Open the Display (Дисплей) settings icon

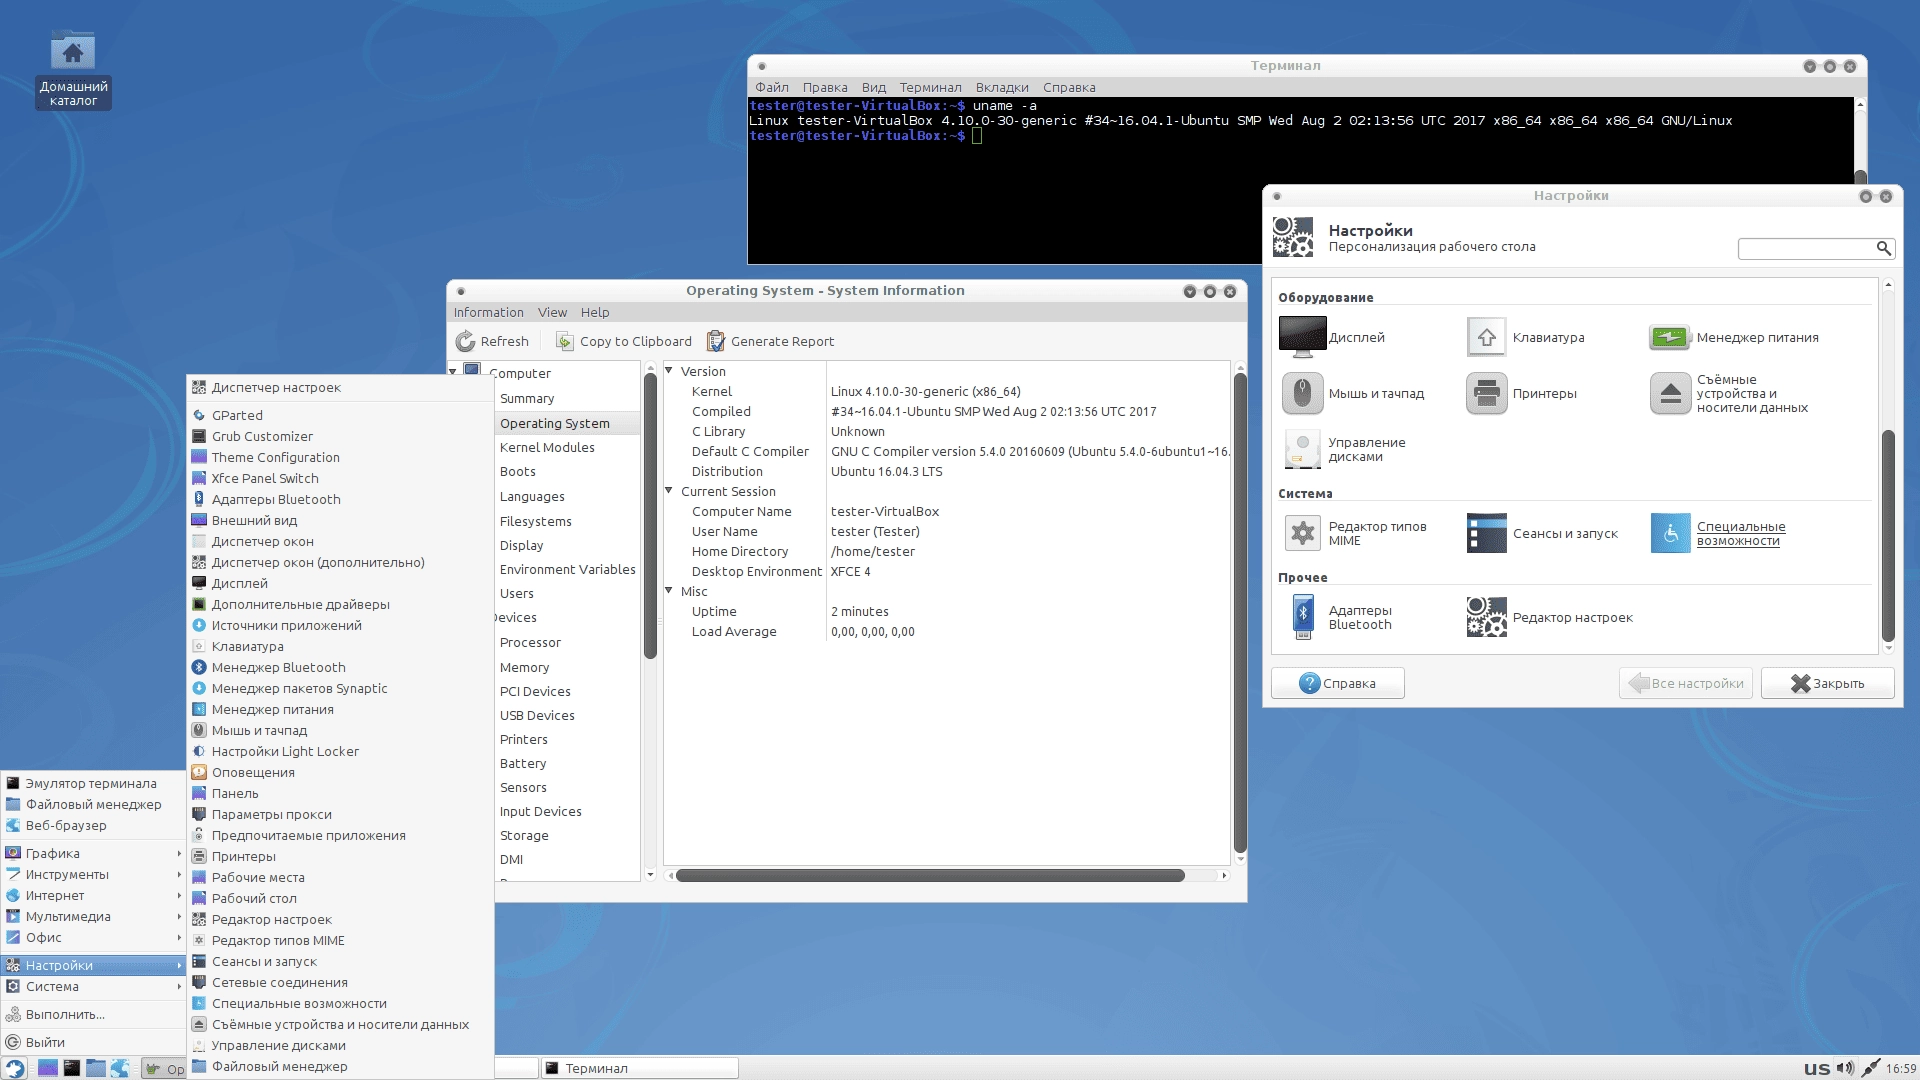1302,337
